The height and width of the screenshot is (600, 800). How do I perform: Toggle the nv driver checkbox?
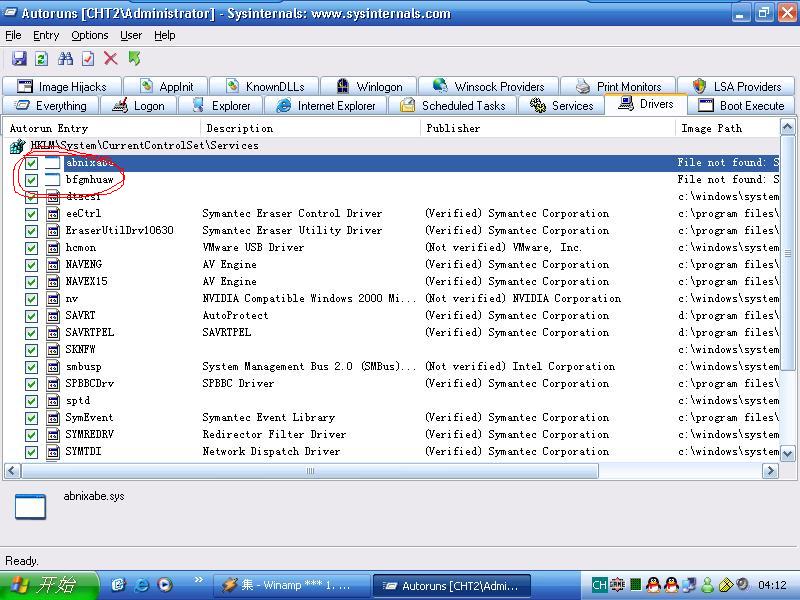(x=31, y=299)
